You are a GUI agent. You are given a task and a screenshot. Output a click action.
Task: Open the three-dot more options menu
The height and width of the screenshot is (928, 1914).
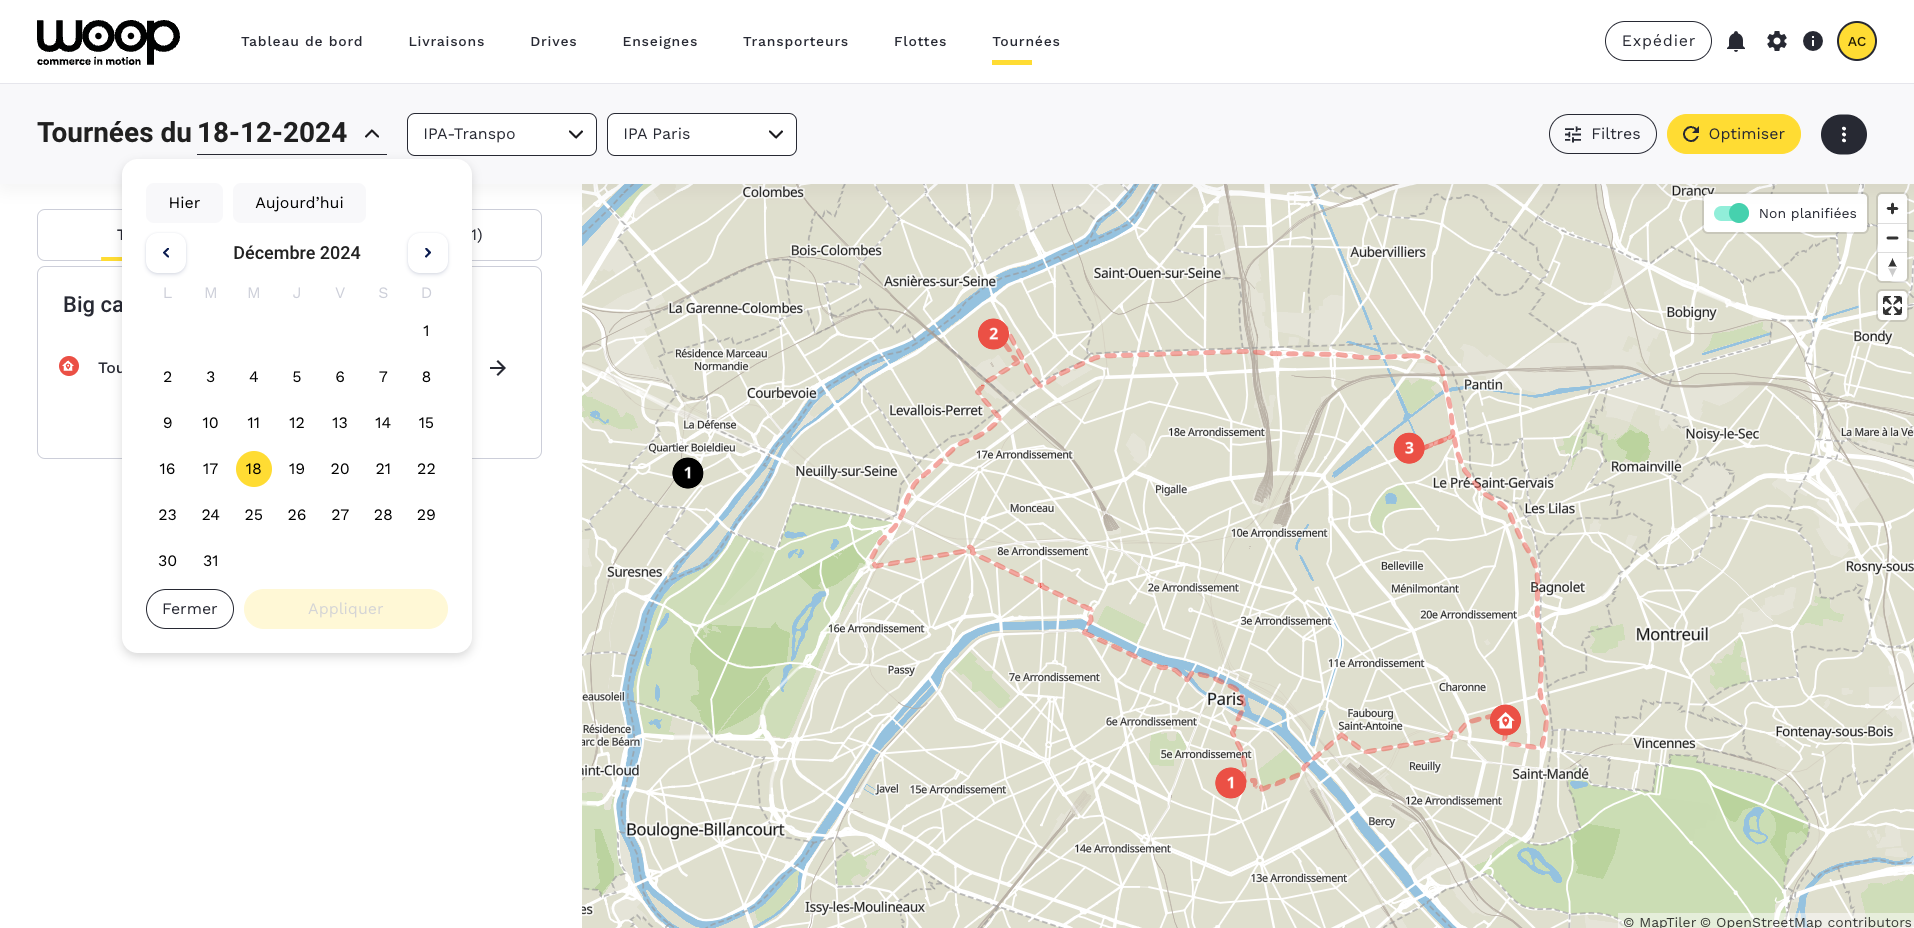[x=1843, y=134]
